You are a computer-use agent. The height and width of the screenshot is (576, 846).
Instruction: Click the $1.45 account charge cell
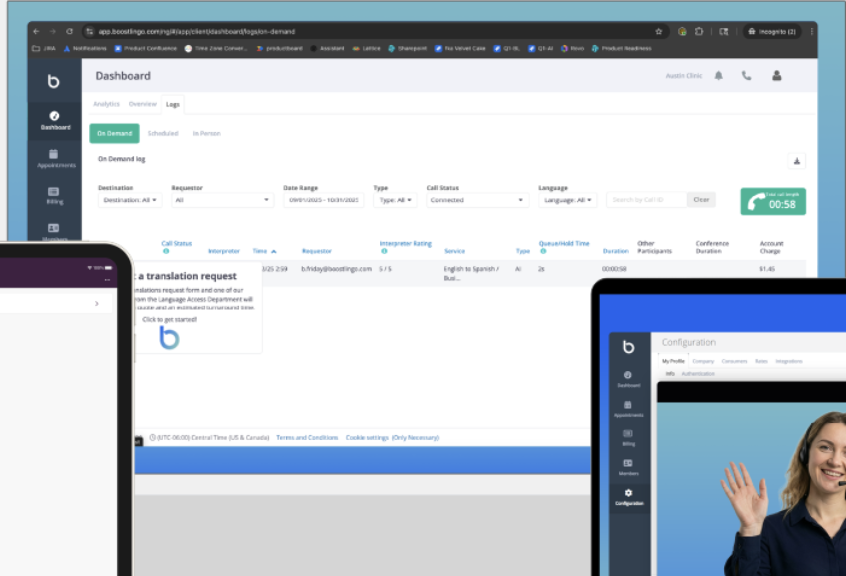click(767, 269)
